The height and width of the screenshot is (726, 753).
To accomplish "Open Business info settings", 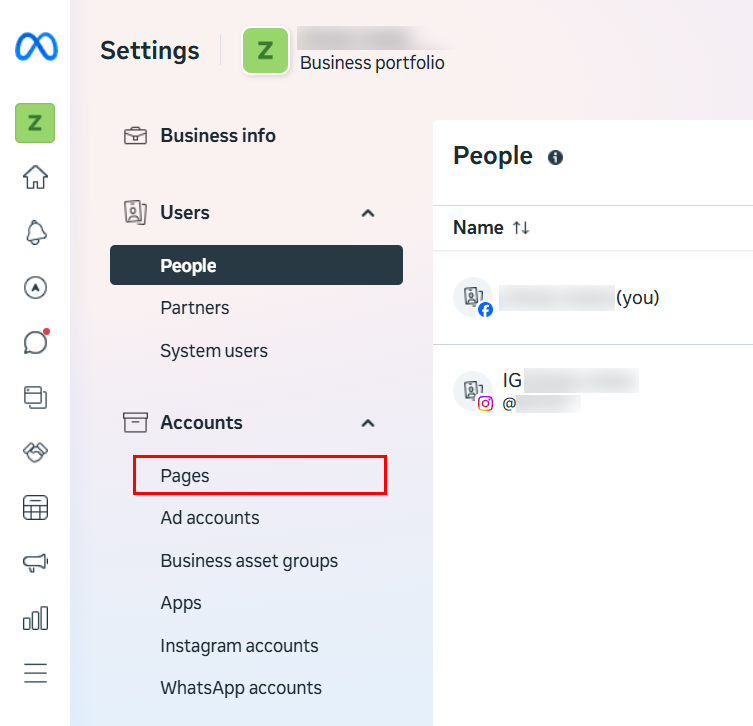I will [x=217, y=135].
